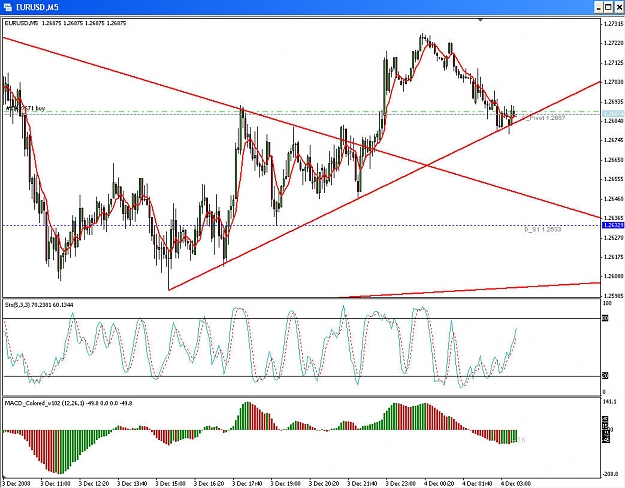625x488 pixels.
Task: Click the 1.26840 price axis label
Action: [613, 121]
